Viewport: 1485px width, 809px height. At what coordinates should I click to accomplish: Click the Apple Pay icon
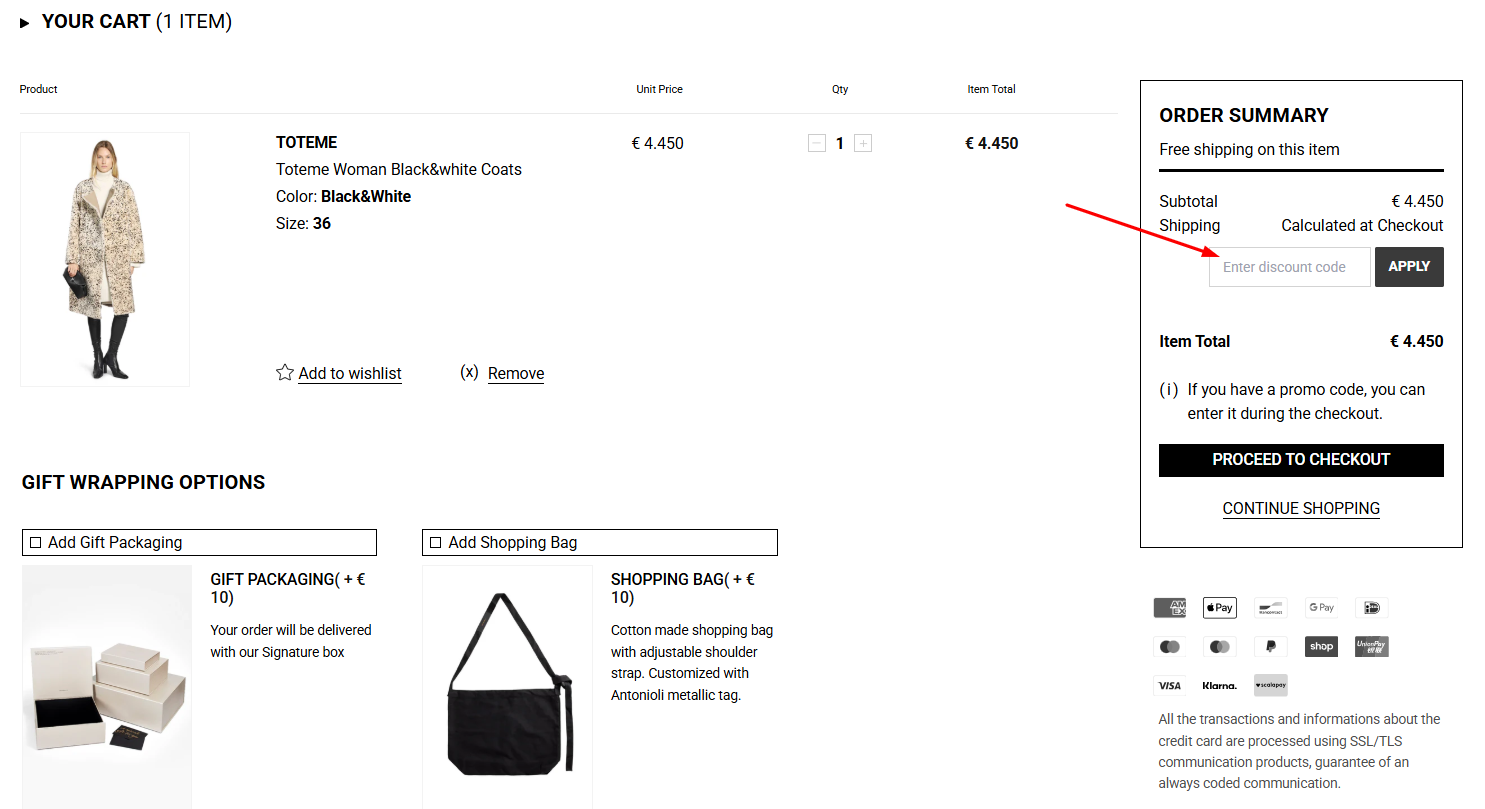point(1219,608)
